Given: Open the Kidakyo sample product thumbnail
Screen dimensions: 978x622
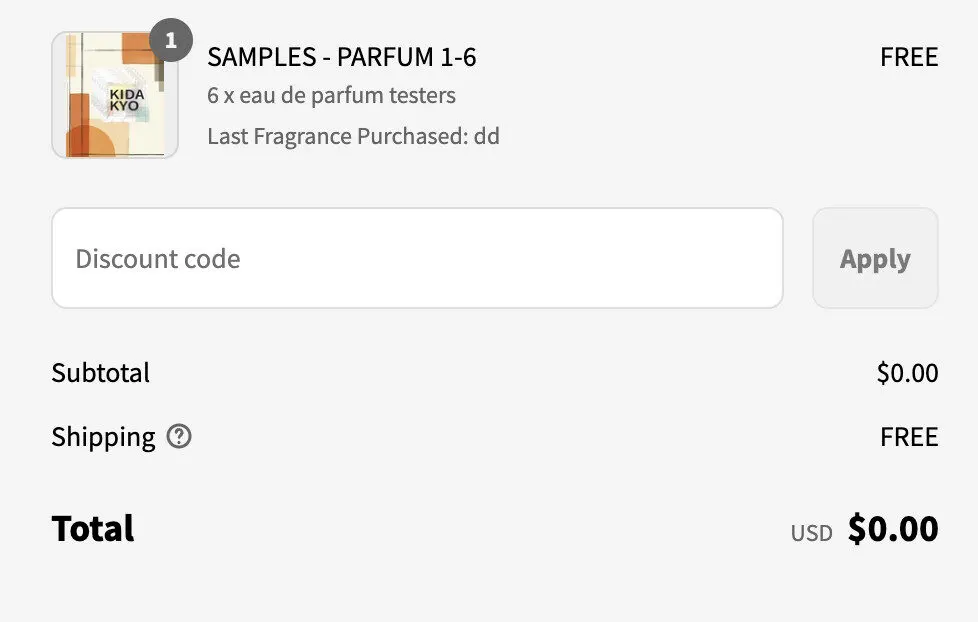Looking at the screenshot, I should 115,95.
